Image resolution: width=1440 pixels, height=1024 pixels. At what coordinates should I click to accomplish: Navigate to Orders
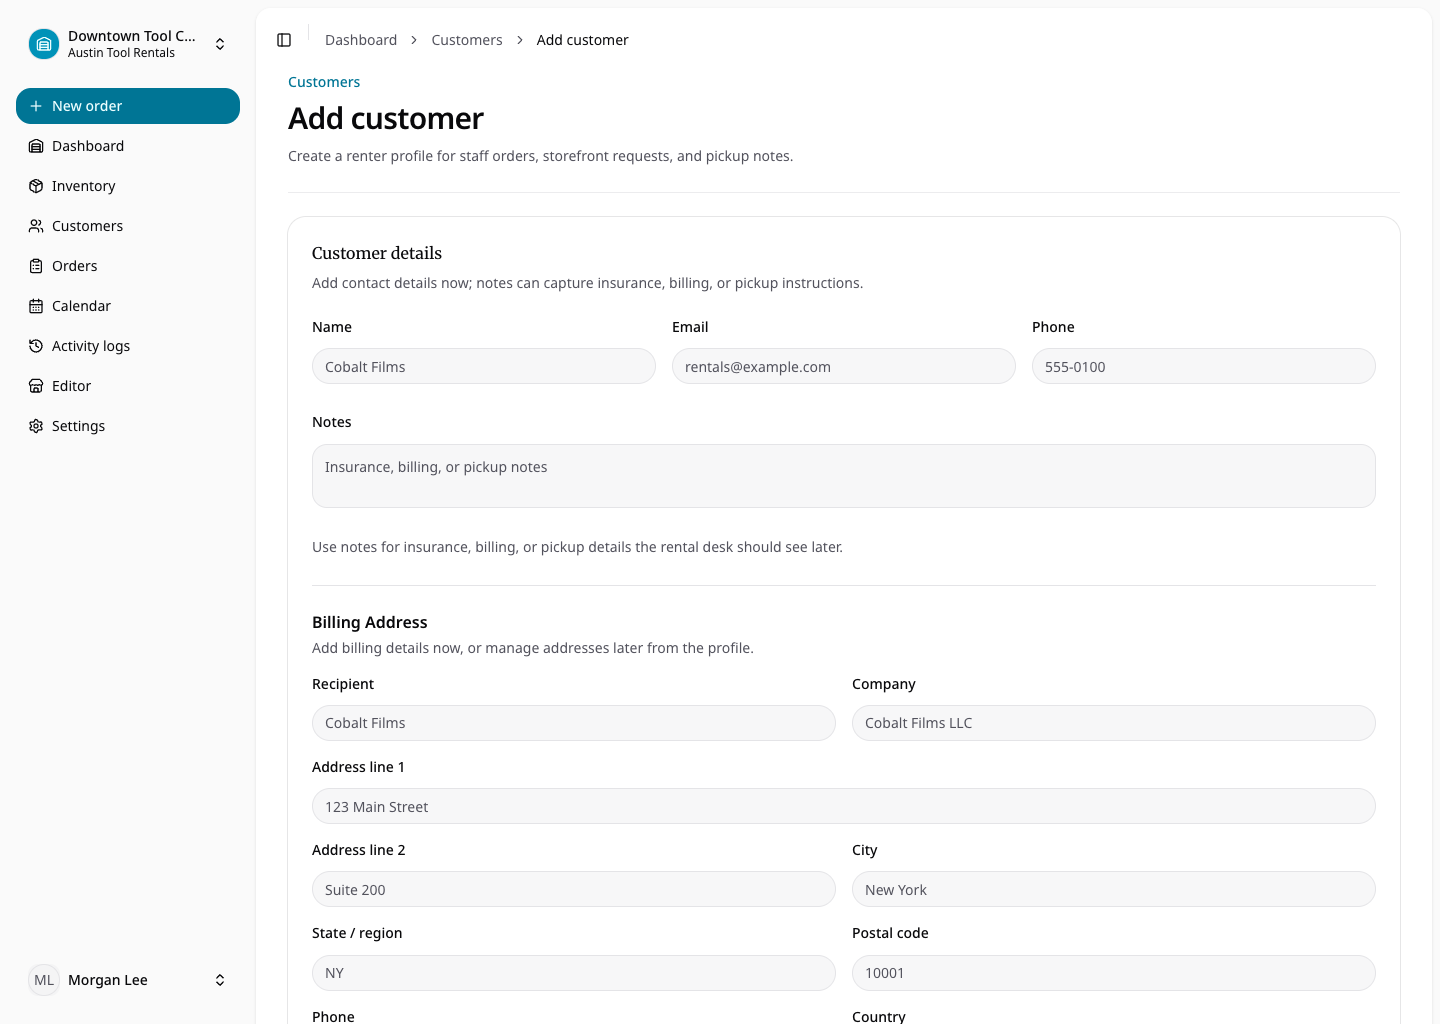point(128,266)
